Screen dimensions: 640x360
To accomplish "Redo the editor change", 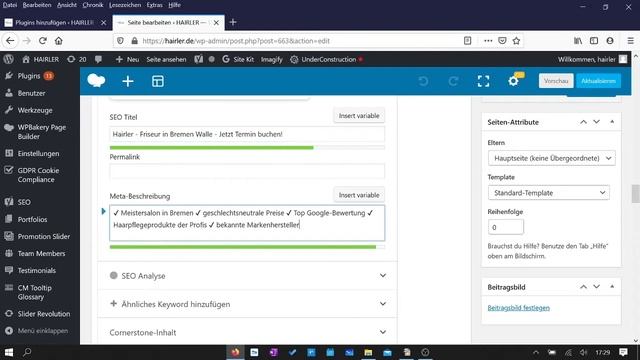I will 453,81.
